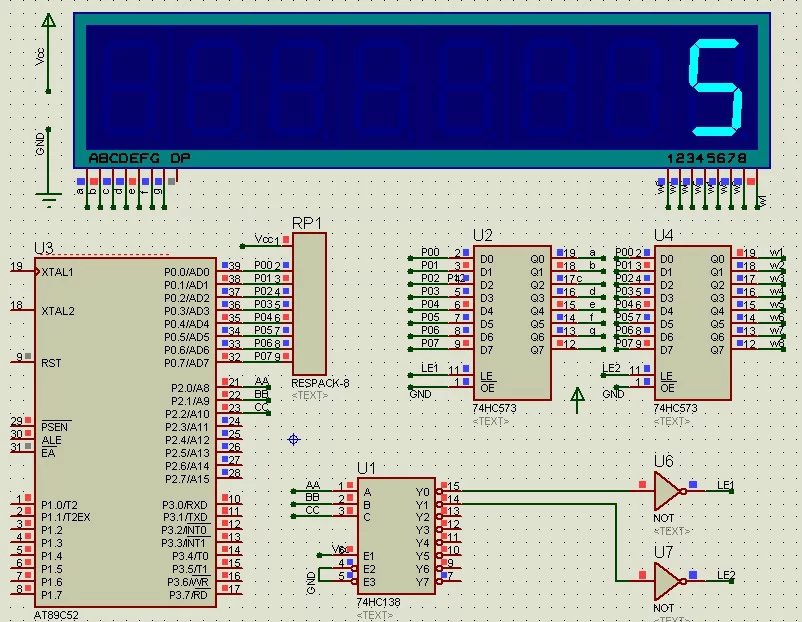Image resolution: width=802 pixels, height=622 pixels.
Task: Click the AA net label next to U3 P2.0
Action: (x=262, y=381)
